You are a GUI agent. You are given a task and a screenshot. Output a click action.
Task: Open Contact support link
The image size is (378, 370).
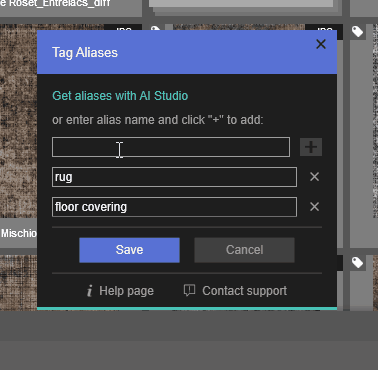pos(235,291)
